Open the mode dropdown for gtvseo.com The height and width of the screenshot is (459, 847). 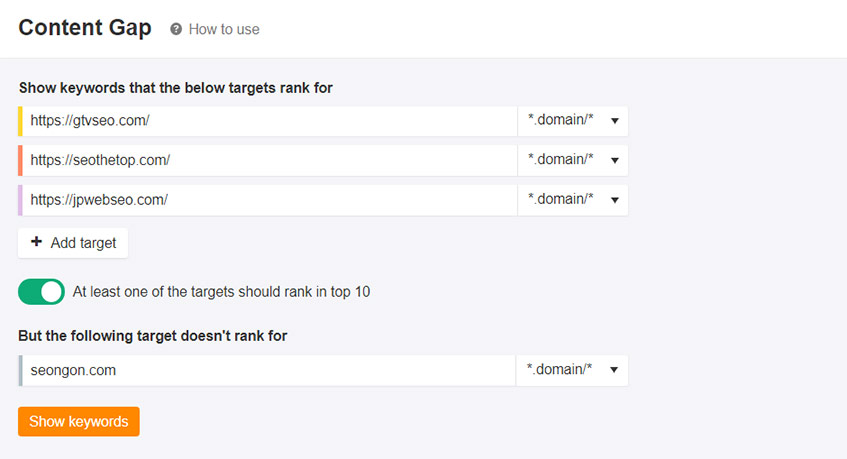click(573, 120)
